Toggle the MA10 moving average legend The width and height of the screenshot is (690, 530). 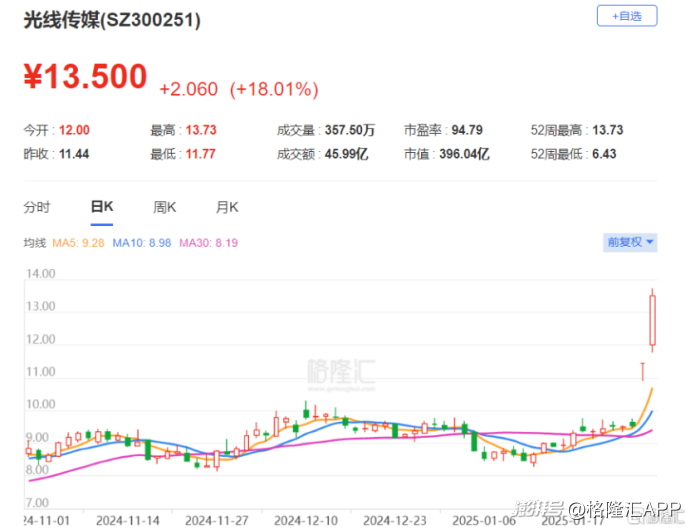click(143, 242)
